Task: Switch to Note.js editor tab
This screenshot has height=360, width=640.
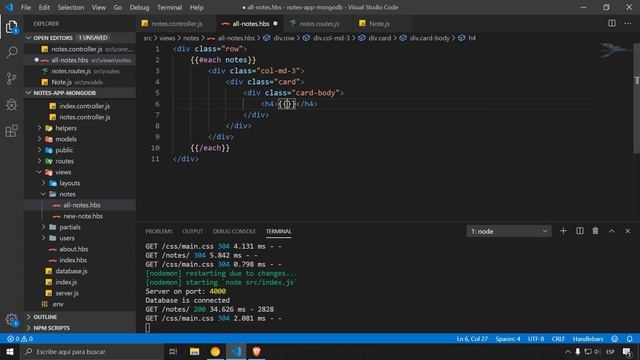Action: click(379, 24)
